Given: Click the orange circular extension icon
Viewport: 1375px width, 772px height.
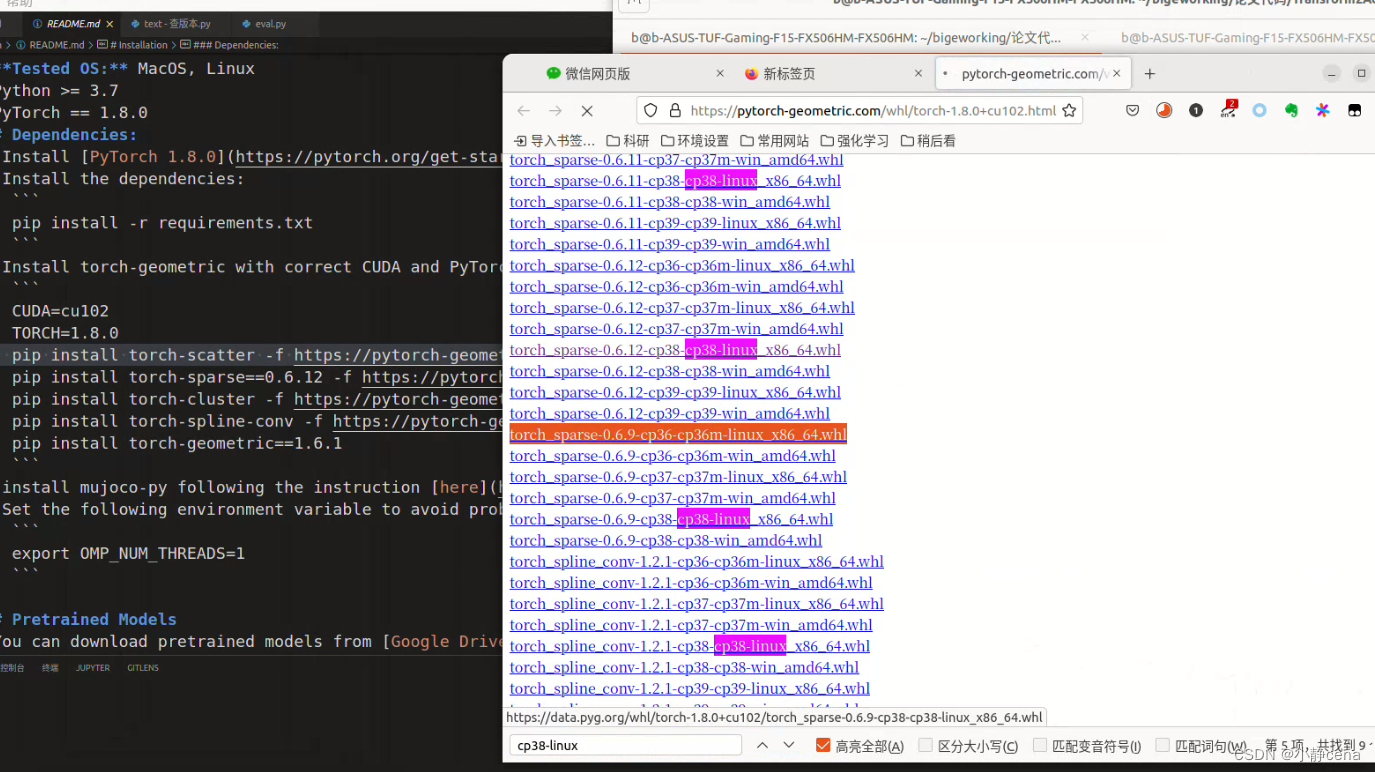Looking at the screenshot, I should pos(1164,111).
